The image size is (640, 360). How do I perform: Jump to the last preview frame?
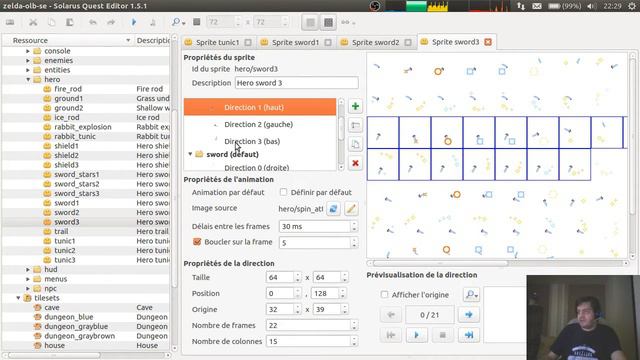click(469, 335)
